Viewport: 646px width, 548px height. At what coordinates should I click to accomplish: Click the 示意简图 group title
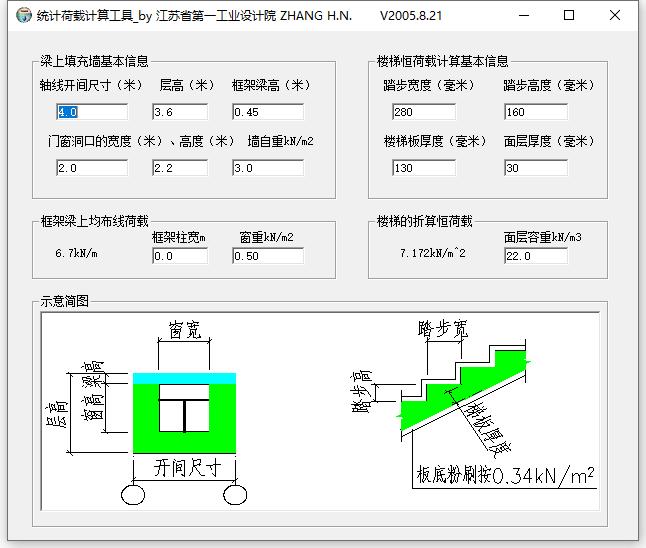point(64,301)
